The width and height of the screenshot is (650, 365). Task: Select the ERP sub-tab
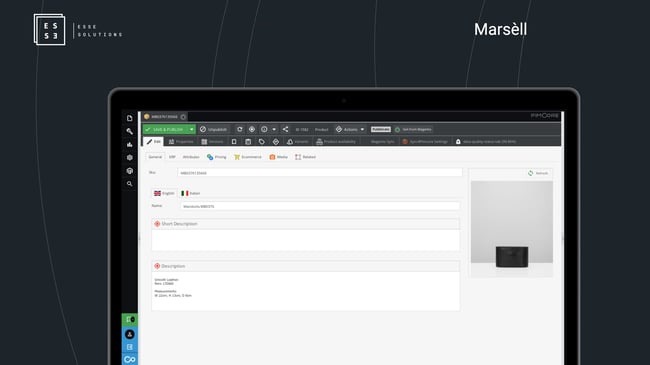pos(172,157)
